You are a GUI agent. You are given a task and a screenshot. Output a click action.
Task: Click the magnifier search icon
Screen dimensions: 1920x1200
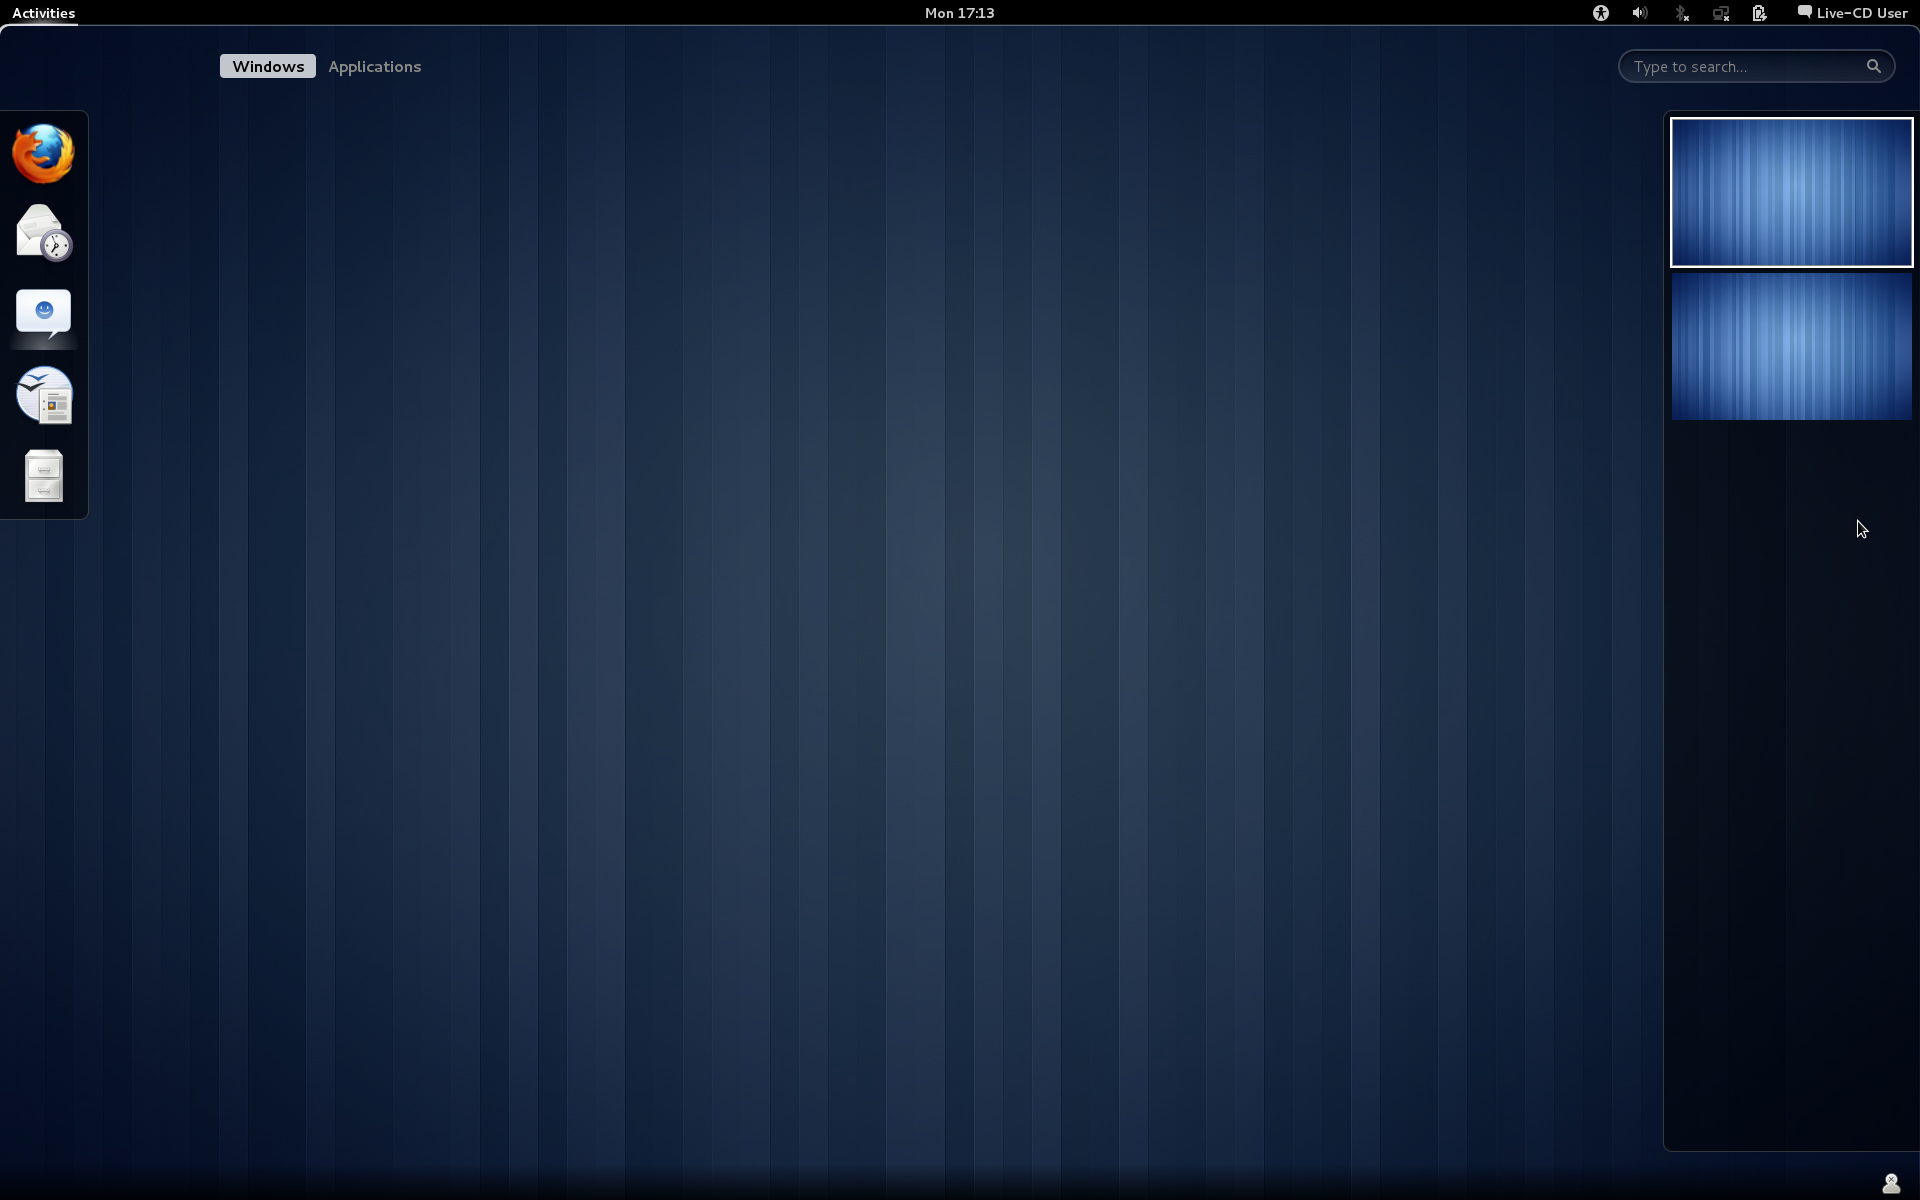(1873, 66)
